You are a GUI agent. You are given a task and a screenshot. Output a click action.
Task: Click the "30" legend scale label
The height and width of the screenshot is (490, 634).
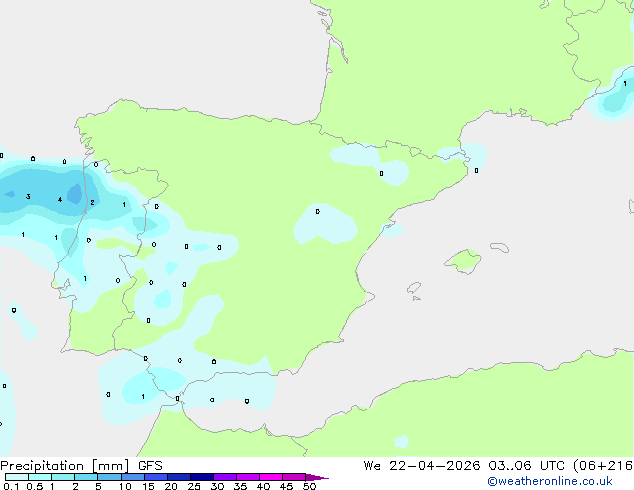tap(217, 486)
